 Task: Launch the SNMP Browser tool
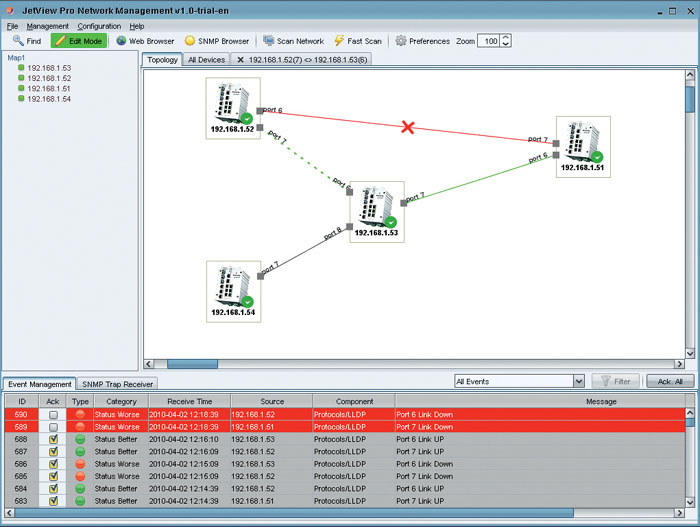point(190,41)
